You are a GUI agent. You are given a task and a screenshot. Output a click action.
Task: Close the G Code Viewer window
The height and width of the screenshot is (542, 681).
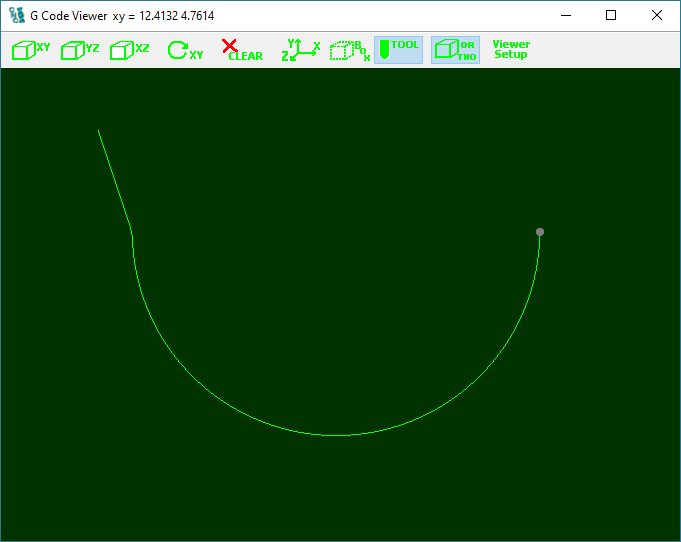(x=657, y=16)
